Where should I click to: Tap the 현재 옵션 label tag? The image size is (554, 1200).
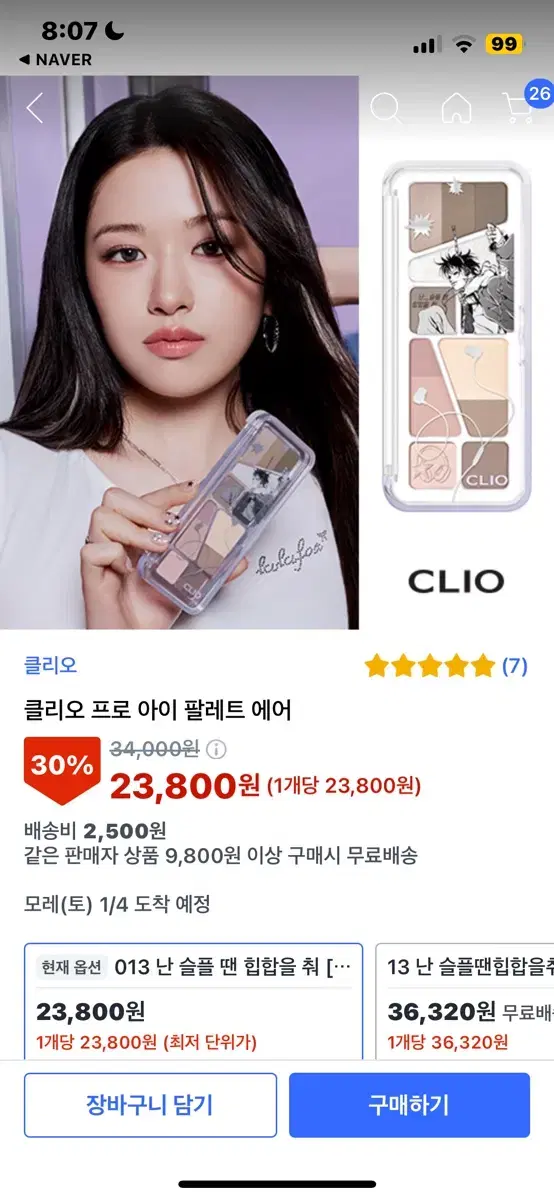point(71,967)
